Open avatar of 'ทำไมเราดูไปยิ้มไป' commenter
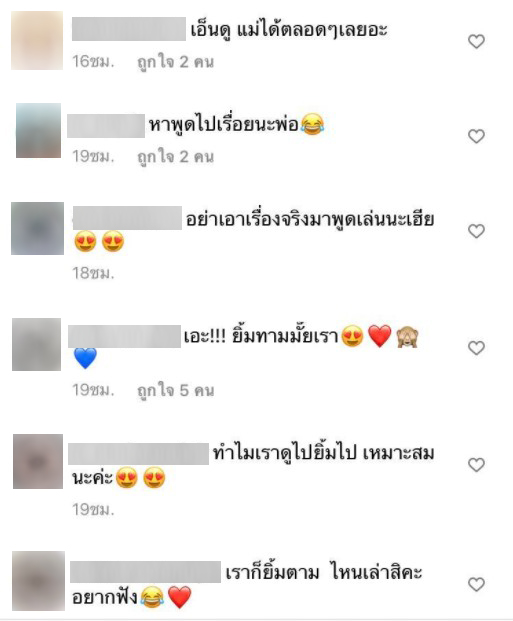Viewport: 513px width, 621px height. 38,461
